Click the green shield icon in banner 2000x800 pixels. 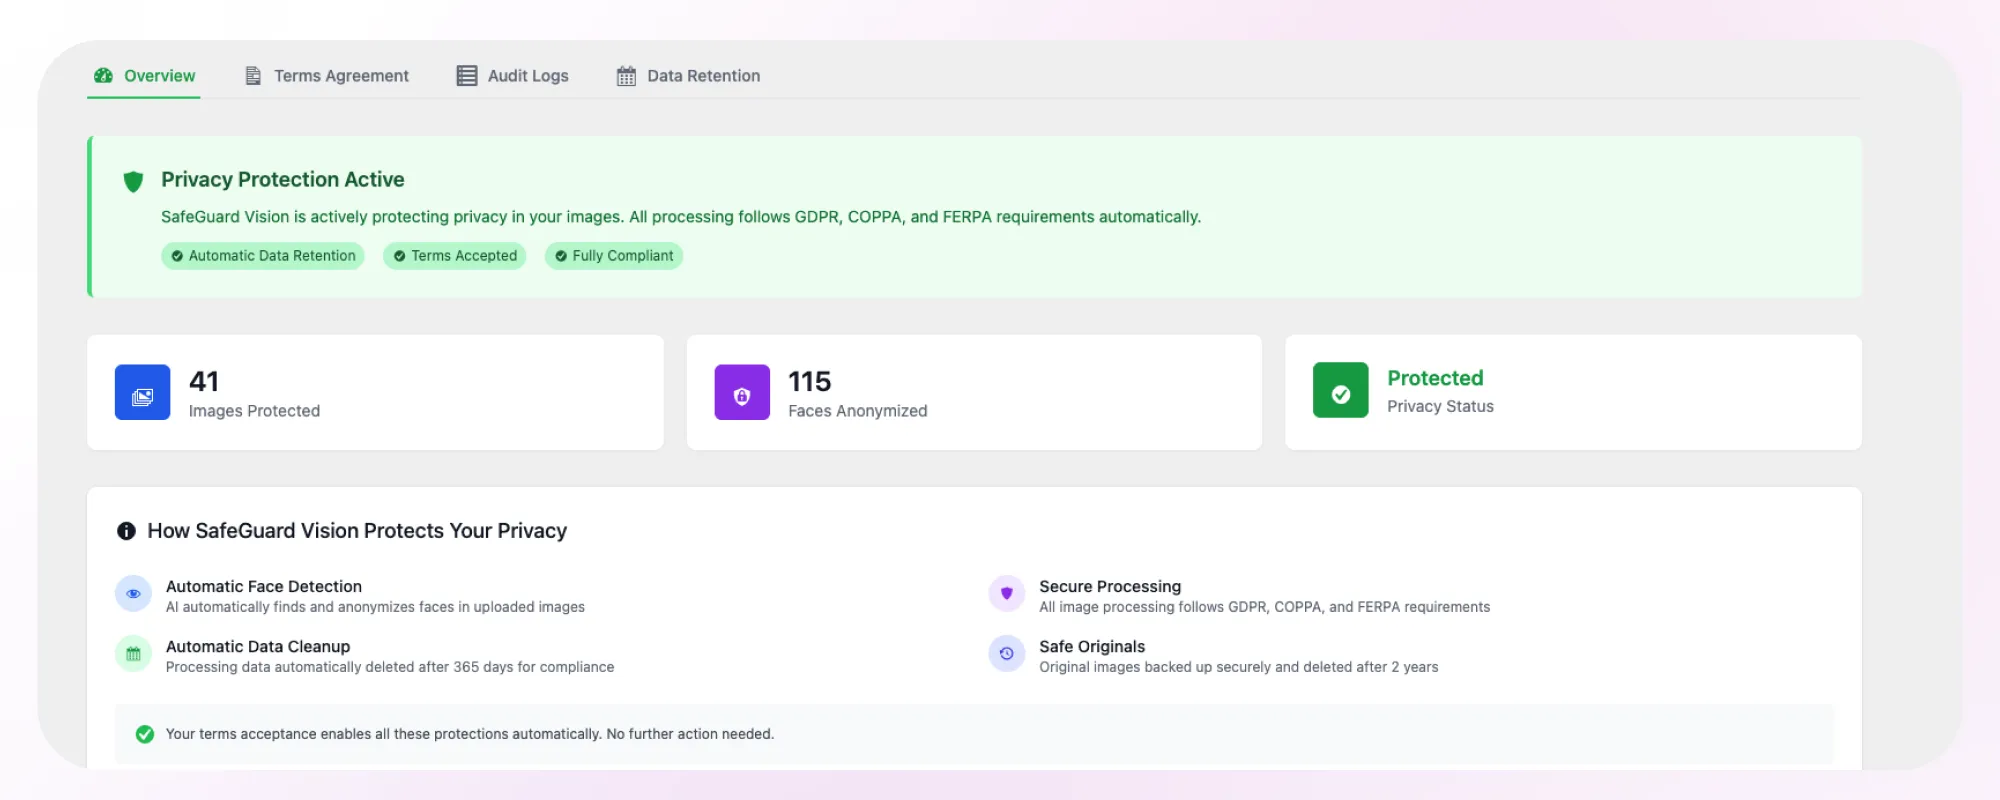tap(133, 181)
